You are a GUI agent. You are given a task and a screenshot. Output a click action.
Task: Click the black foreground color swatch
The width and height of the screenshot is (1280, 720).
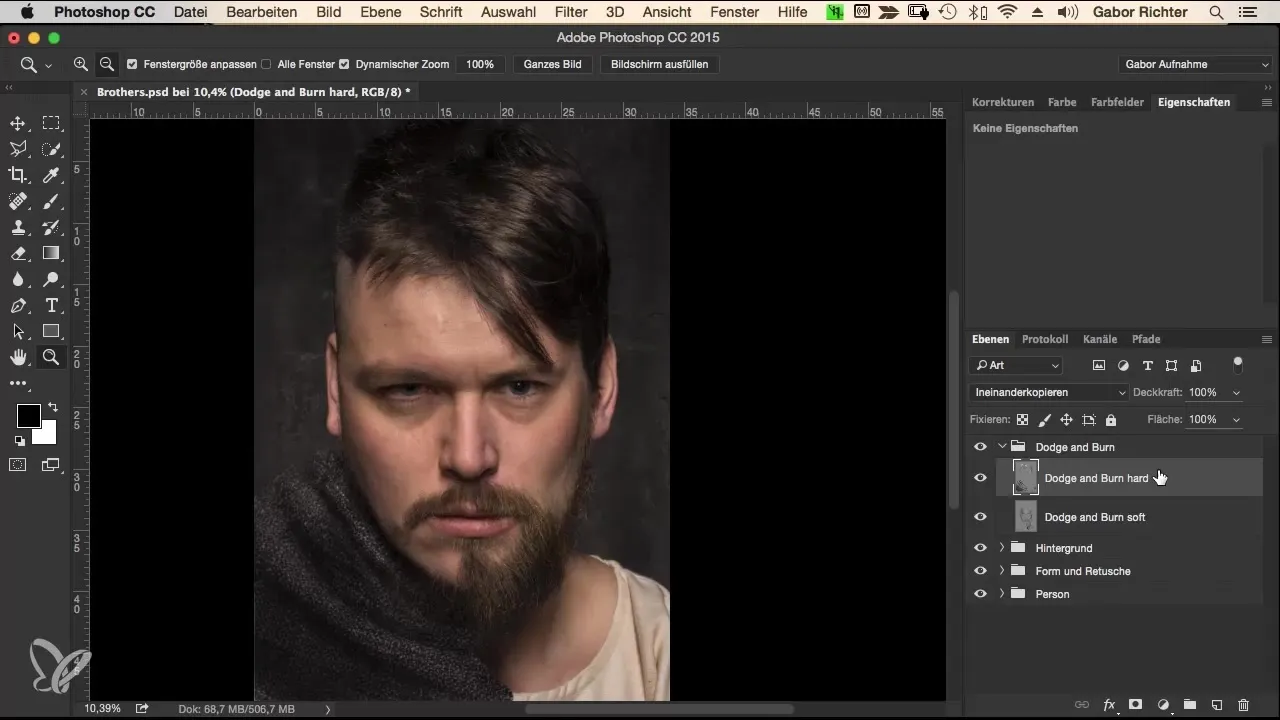click(x=28, y=416)
